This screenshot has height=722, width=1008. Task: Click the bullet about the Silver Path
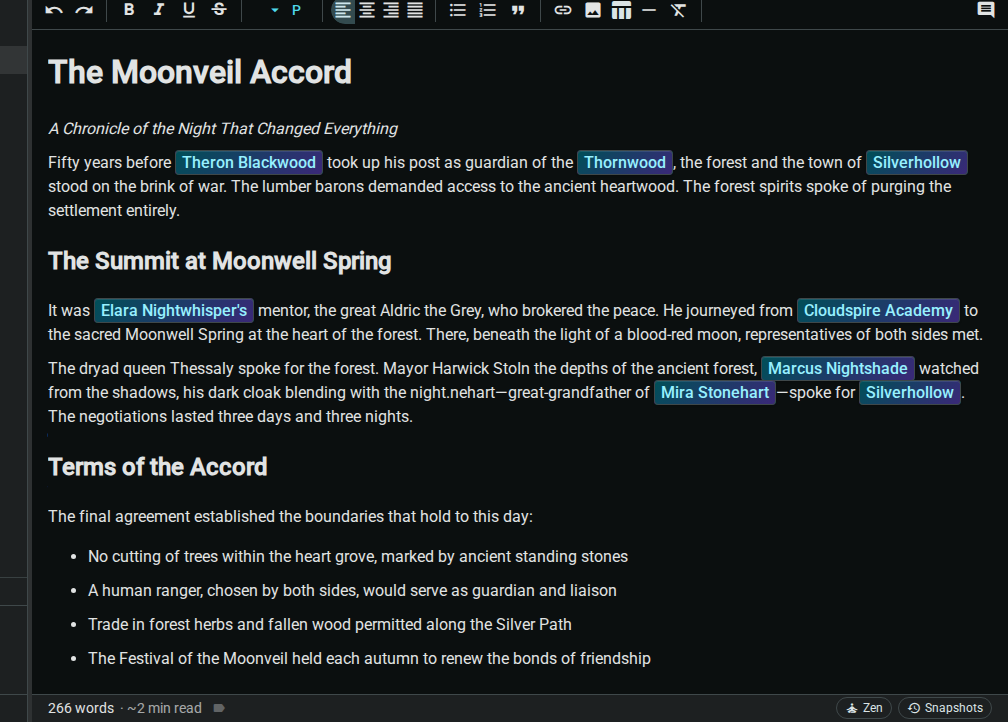(x=330, y=624)
